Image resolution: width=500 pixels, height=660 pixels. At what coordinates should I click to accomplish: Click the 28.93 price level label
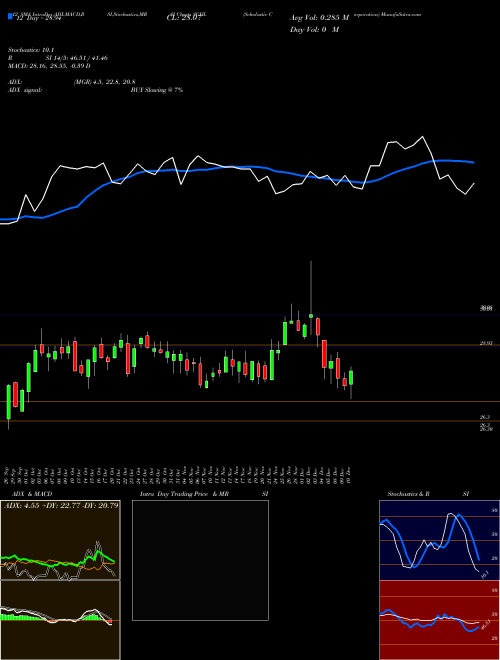(486, 343)
